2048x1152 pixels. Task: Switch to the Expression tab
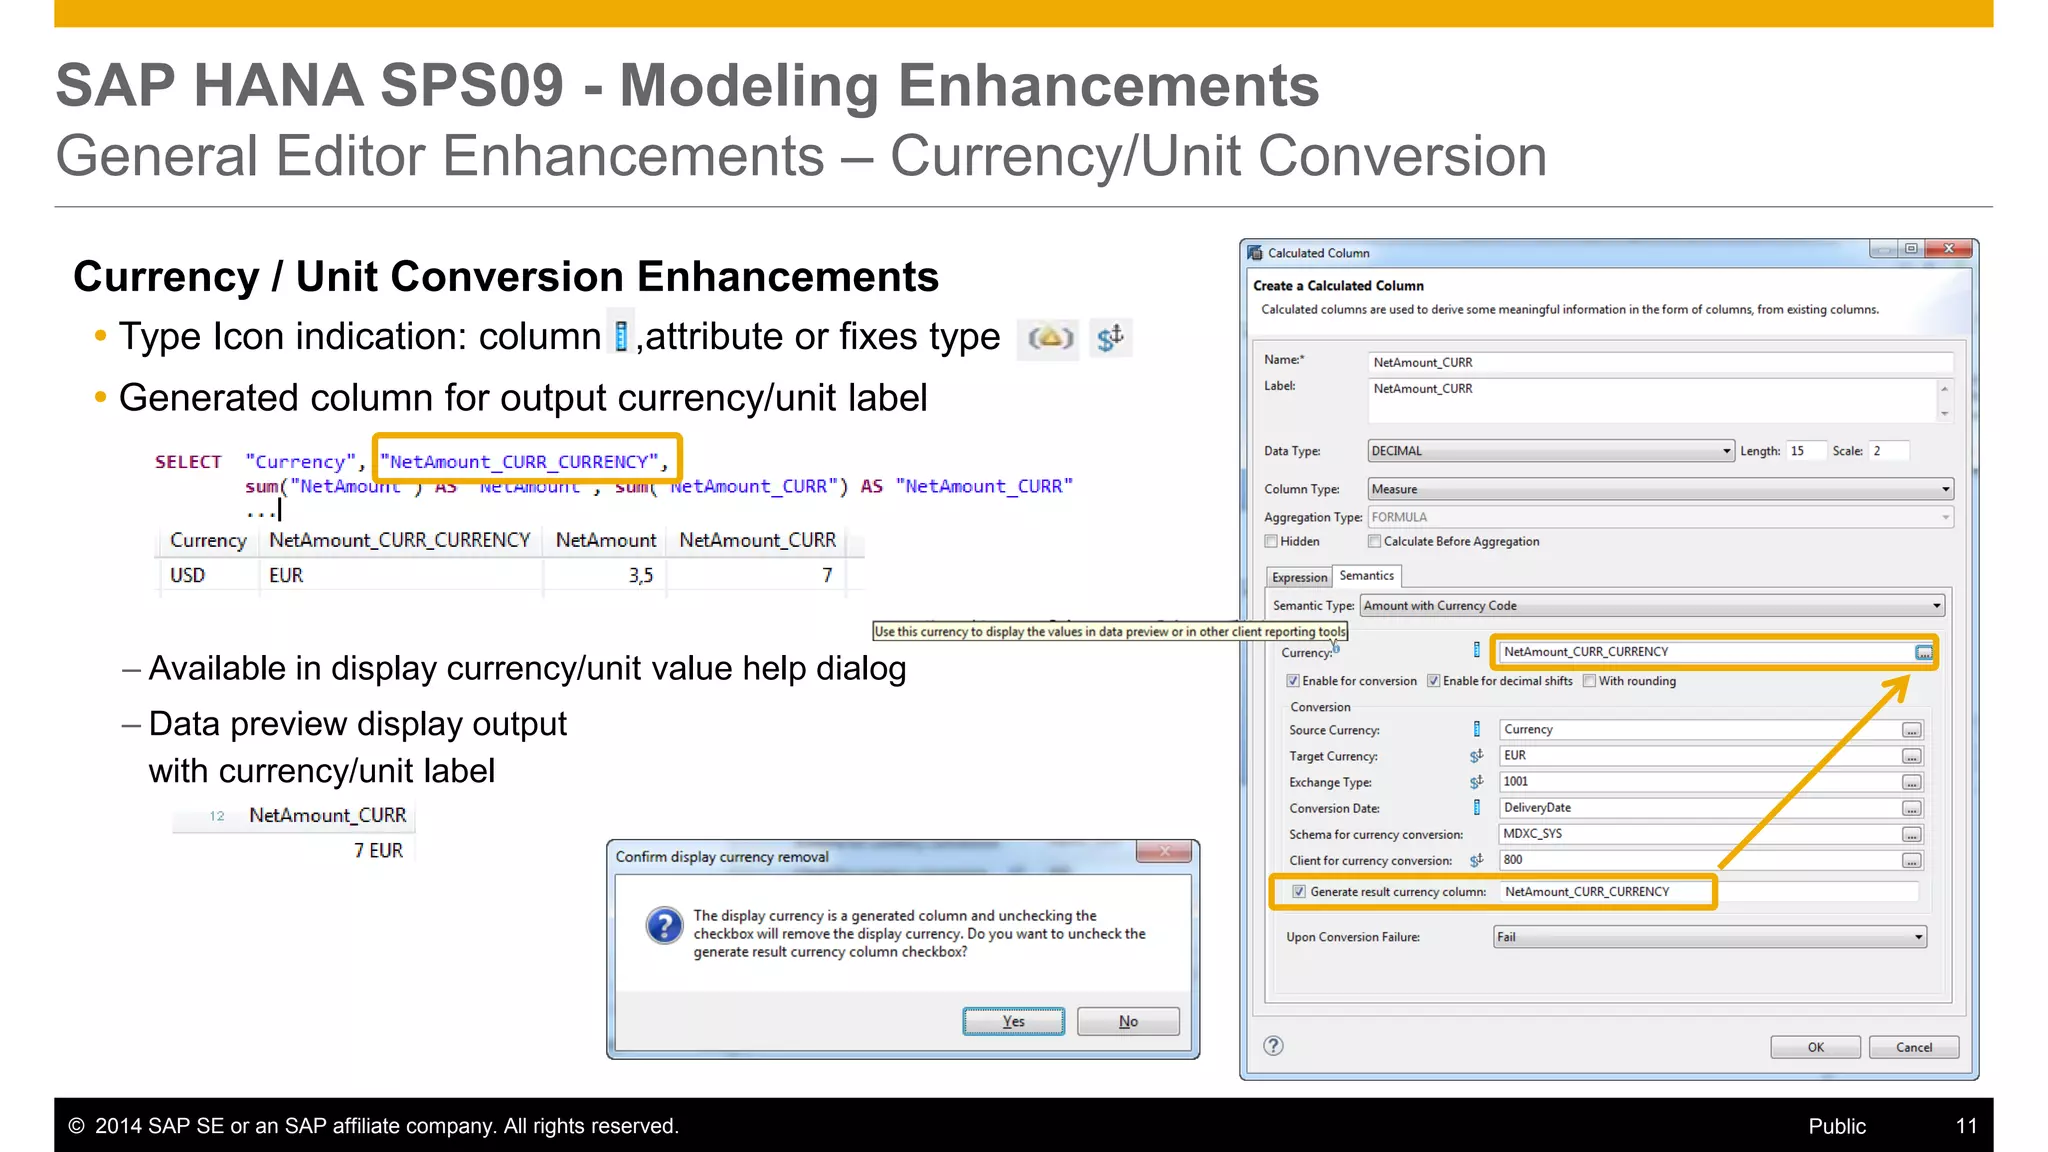(1299, 577)
